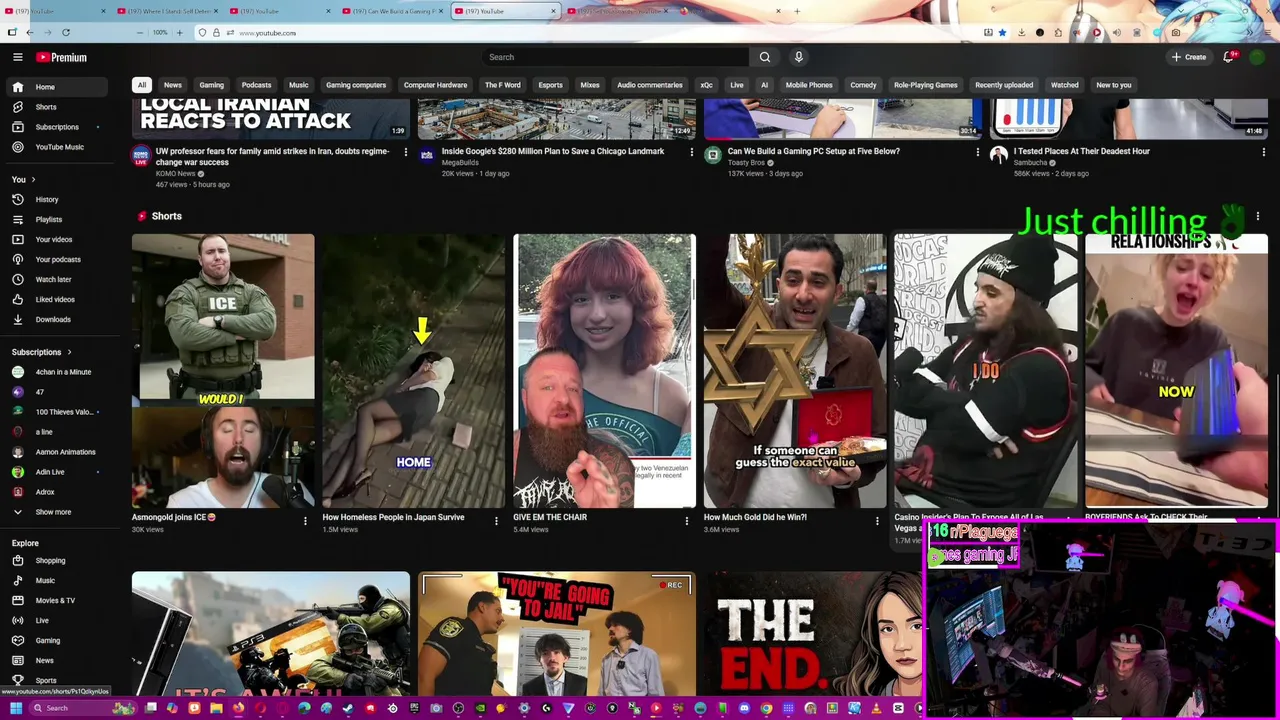Reload the page in browser
The image size is (1280, 720).
[66, 33]
